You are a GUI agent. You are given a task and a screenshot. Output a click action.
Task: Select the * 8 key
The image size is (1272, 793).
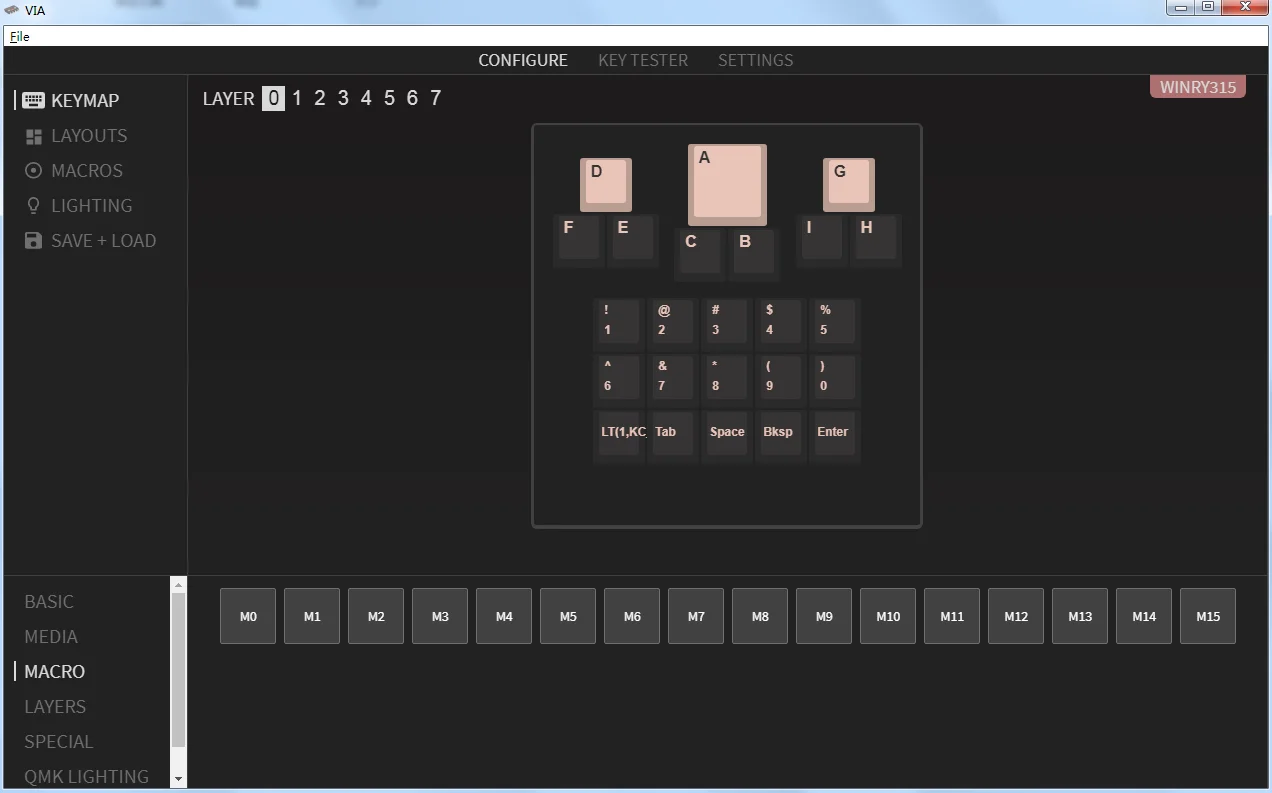727,379
